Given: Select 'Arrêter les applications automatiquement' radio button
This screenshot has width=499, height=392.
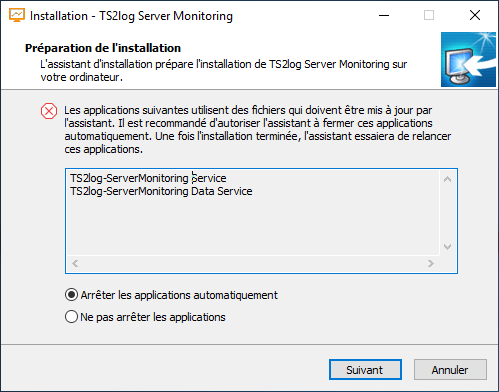Looking at the screenshot, I should (x=71, y=295).
